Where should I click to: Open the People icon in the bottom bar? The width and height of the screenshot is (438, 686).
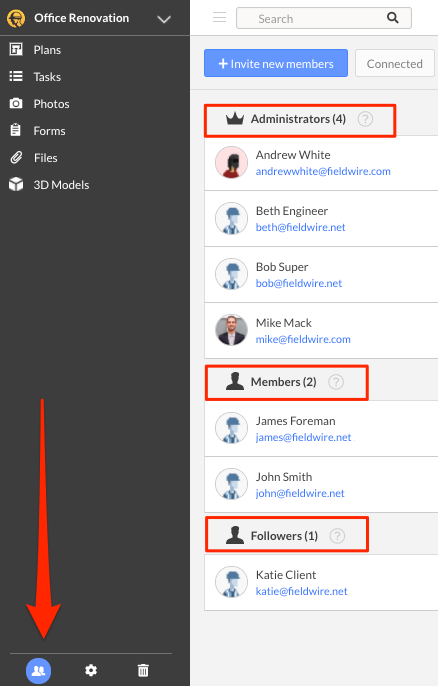[39, 670]
